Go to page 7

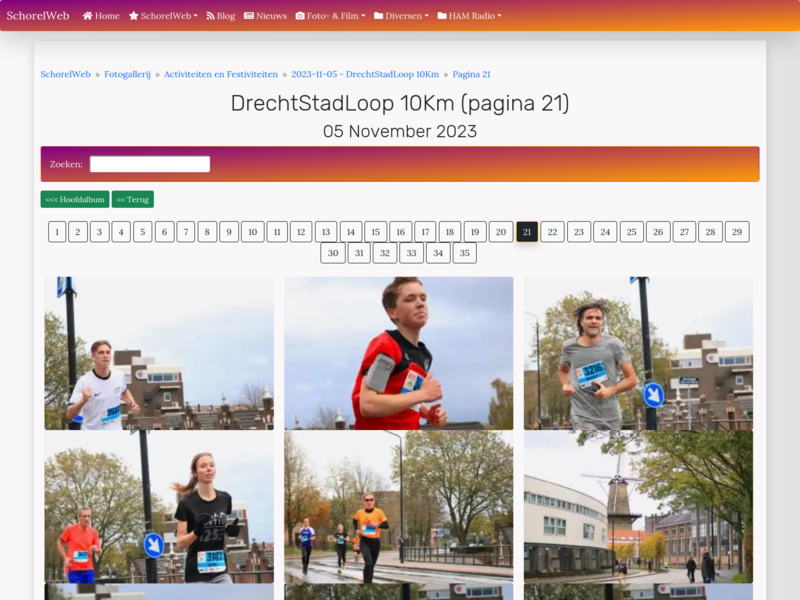click(186, 232)
